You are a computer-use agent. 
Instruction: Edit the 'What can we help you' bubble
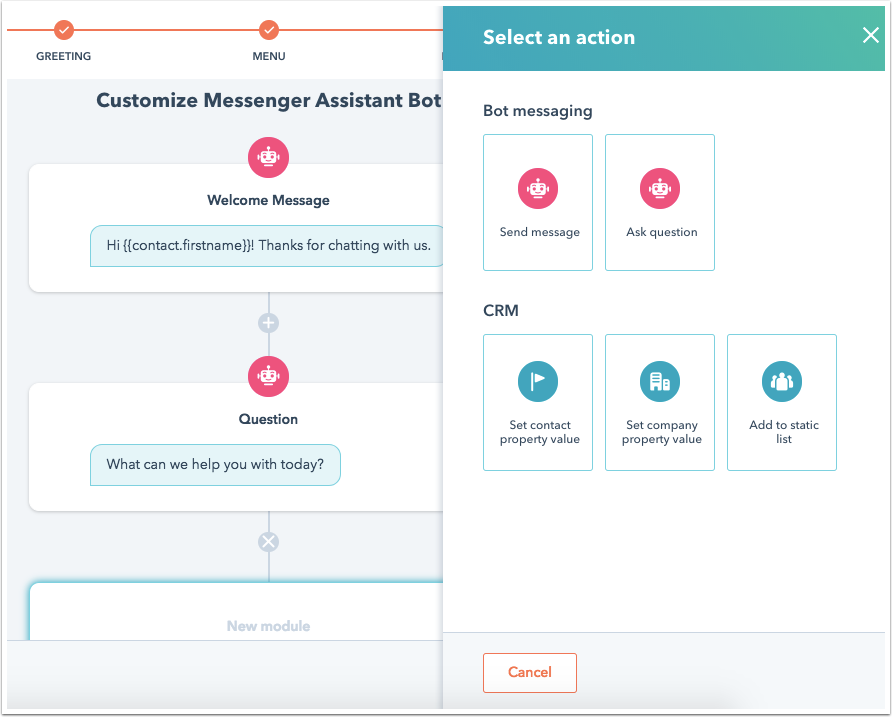pos(215,465)
